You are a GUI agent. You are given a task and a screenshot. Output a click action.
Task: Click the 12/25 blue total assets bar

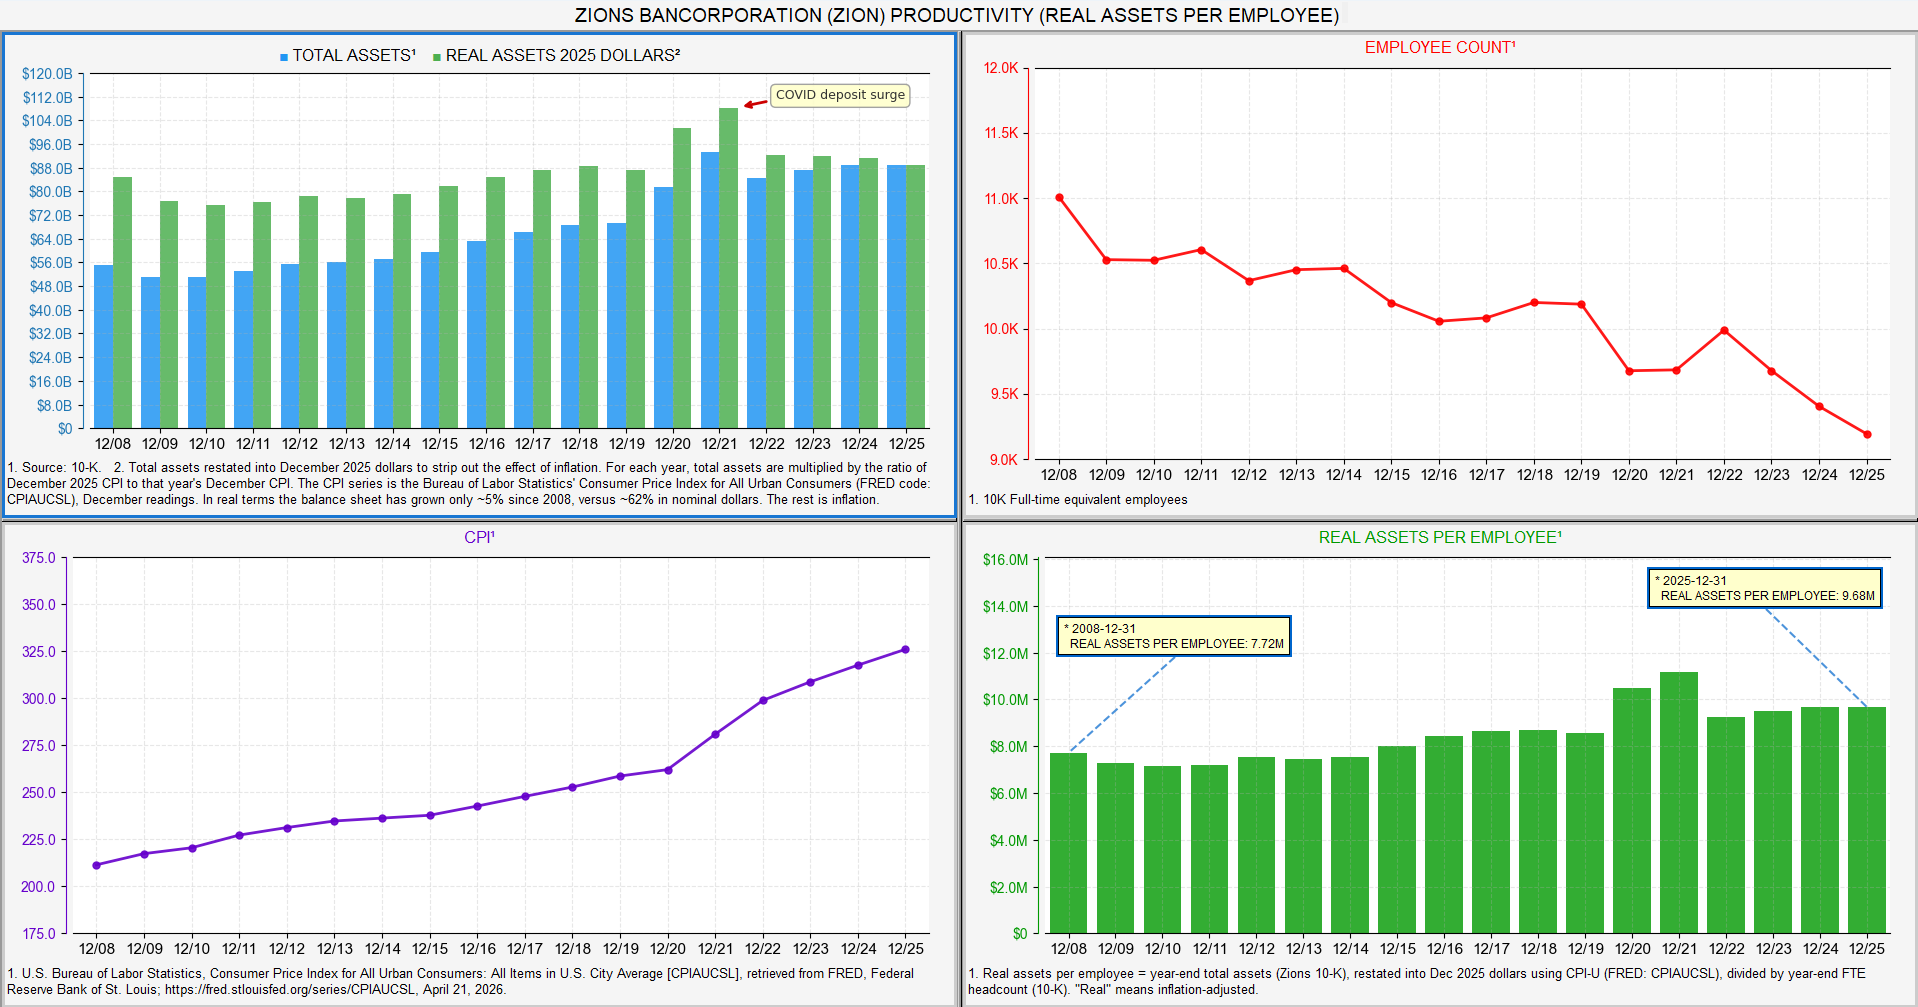pyautogui.click(x=896, y=297)
